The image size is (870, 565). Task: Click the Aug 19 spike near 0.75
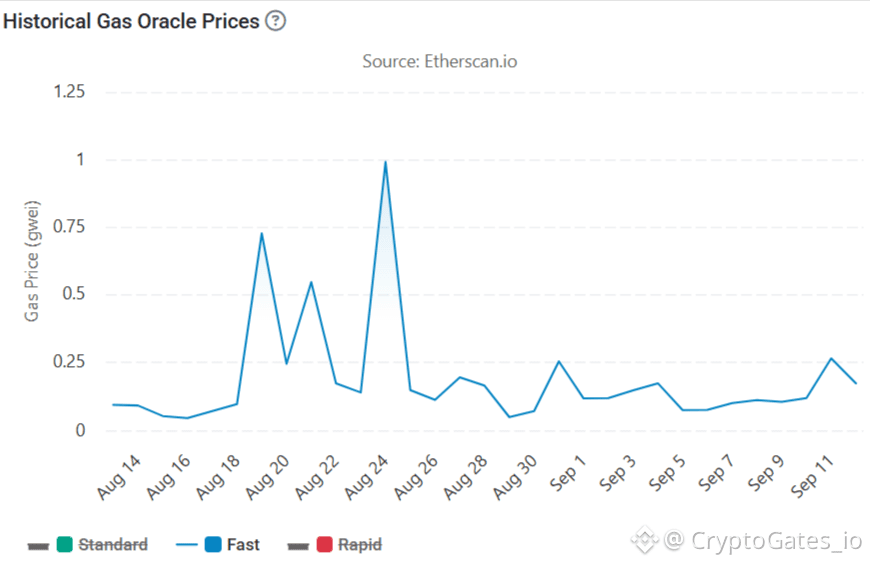tap(261, 233)
